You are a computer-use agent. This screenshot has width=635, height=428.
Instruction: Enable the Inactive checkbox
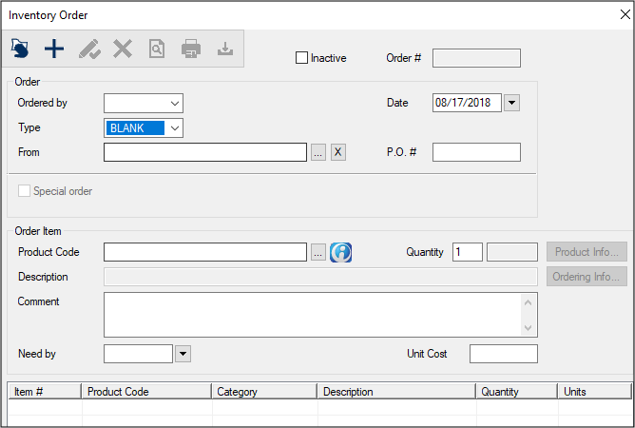coord(302,58)
